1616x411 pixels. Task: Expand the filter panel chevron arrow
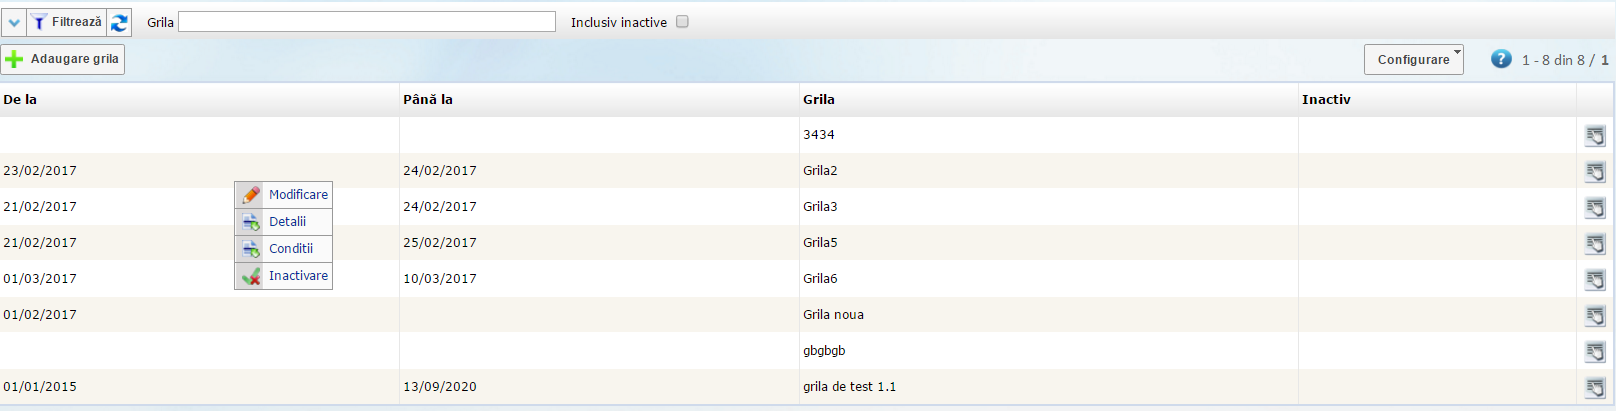pyautogui.click(x=14, y=22)
